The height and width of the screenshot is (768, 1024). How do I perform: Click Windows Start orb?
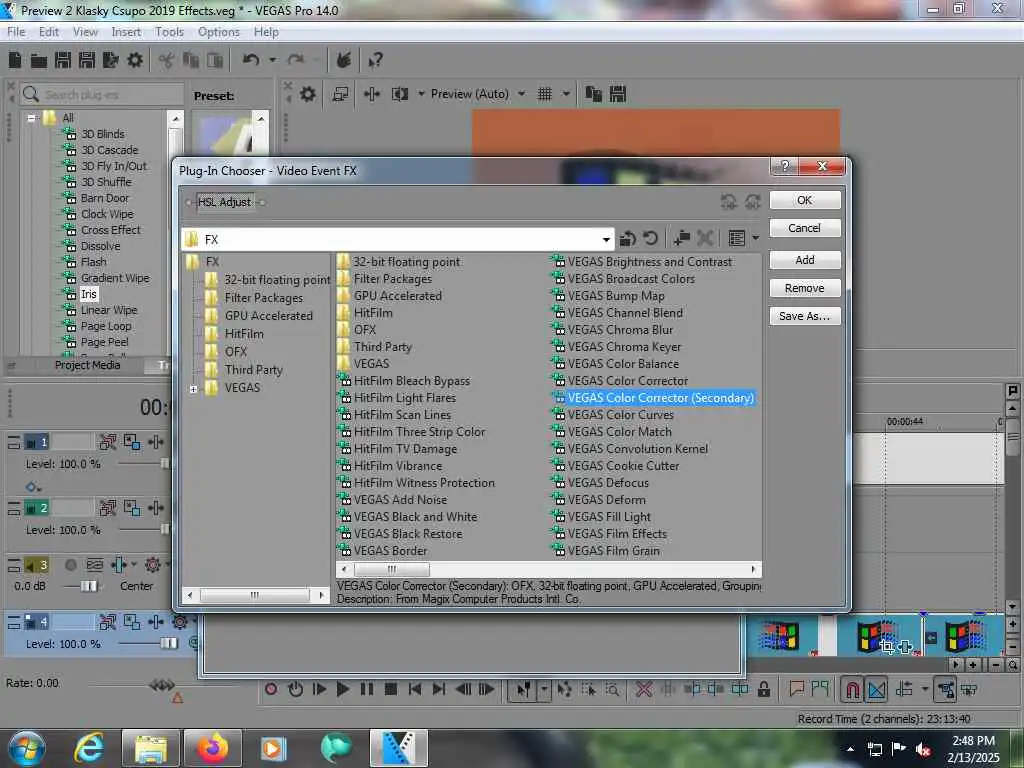(26, 748)
